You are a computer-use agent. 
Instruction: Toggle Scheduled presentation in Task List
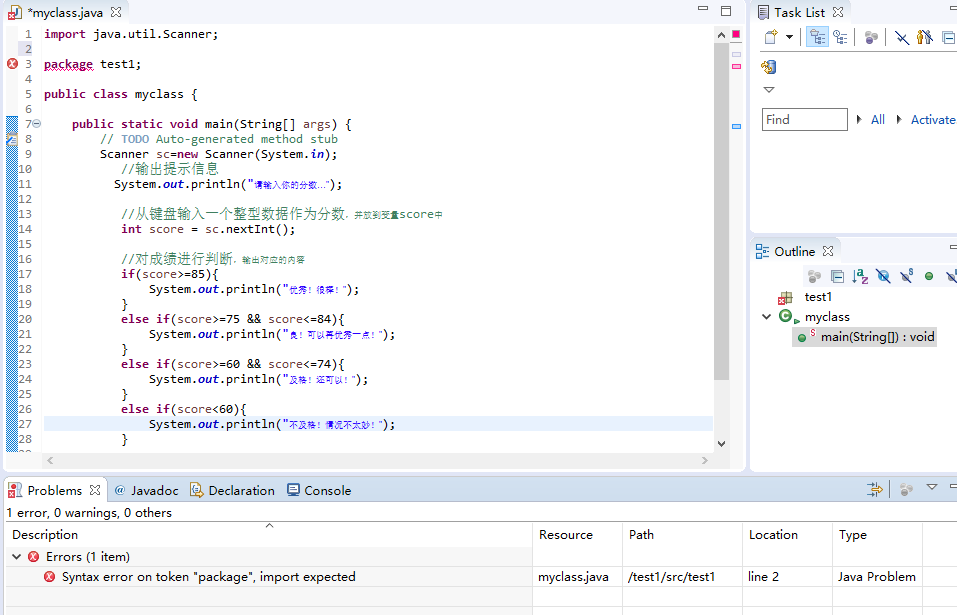coord(840,37)
